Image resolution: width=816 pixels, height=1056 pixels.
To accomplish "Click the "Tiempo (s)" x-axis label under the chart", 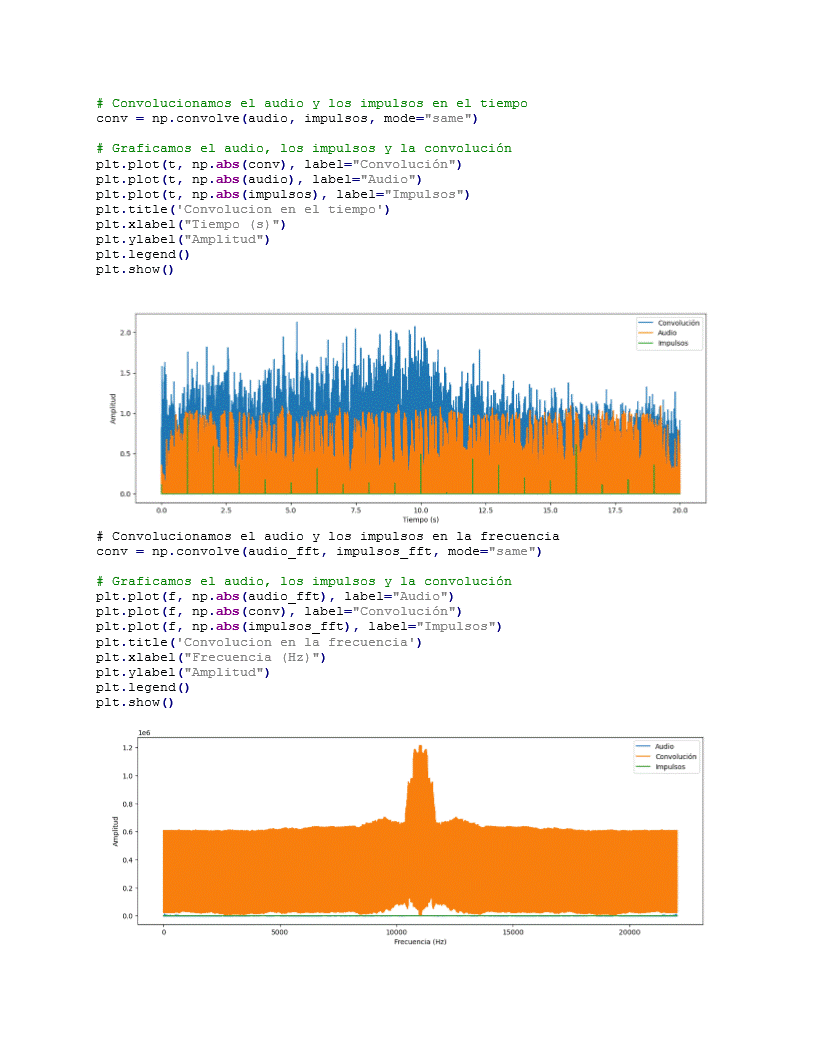I will (x=421, y=520).
